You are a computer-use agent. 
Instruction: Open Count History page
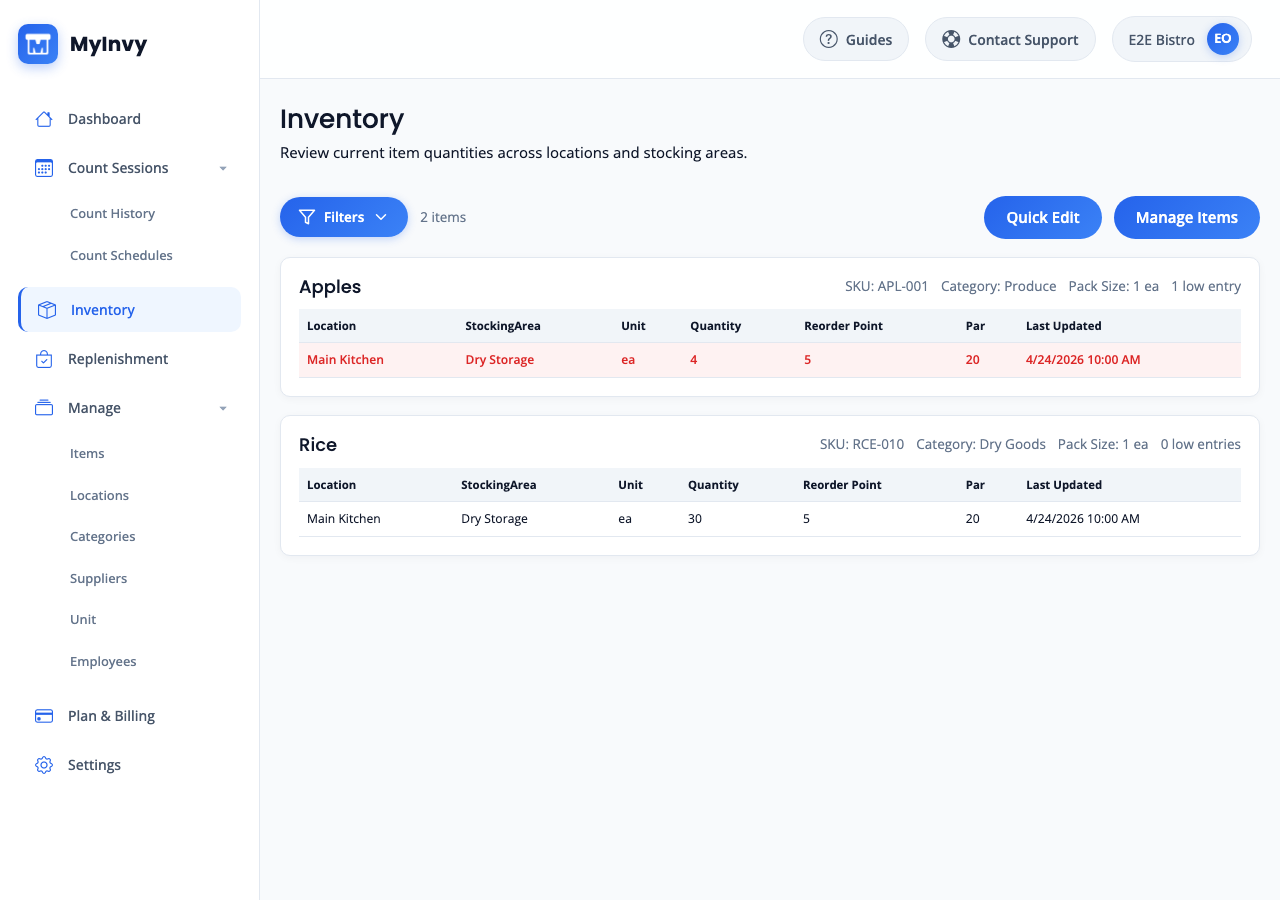coord(112,213)
